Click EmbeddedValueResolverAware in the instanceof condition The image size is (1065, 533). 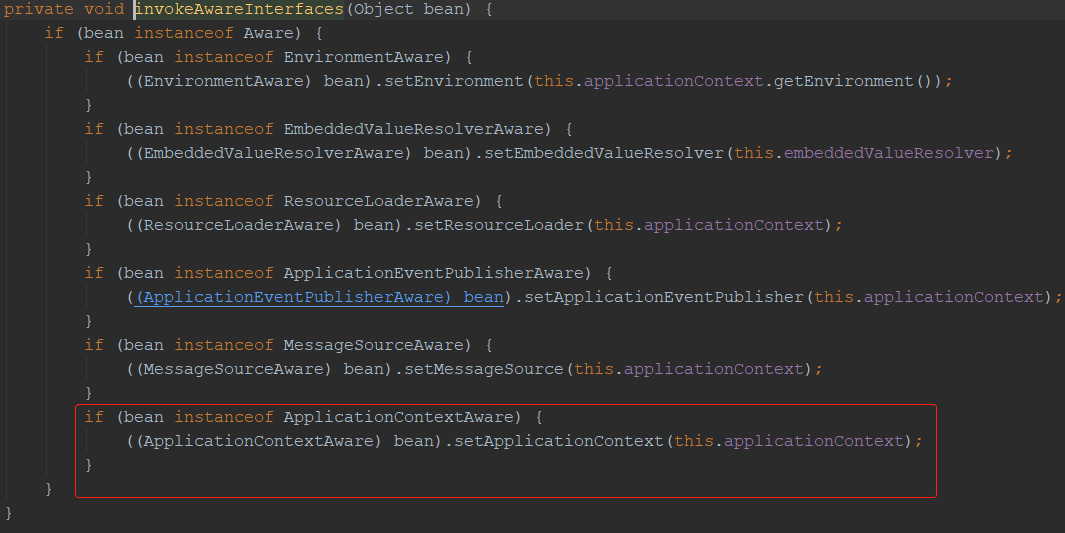coord(414,129)
